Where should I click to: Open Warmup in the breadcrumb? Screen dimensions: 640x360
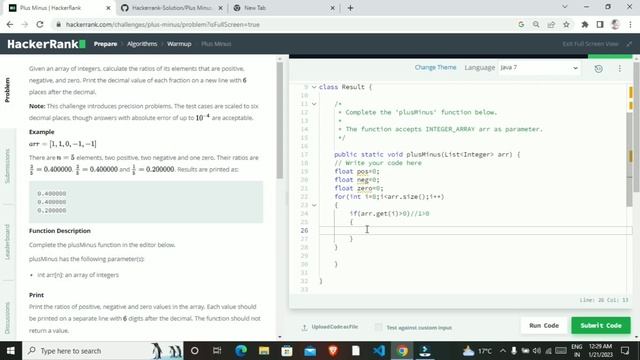pyautogui.click(x=179, y=44)
